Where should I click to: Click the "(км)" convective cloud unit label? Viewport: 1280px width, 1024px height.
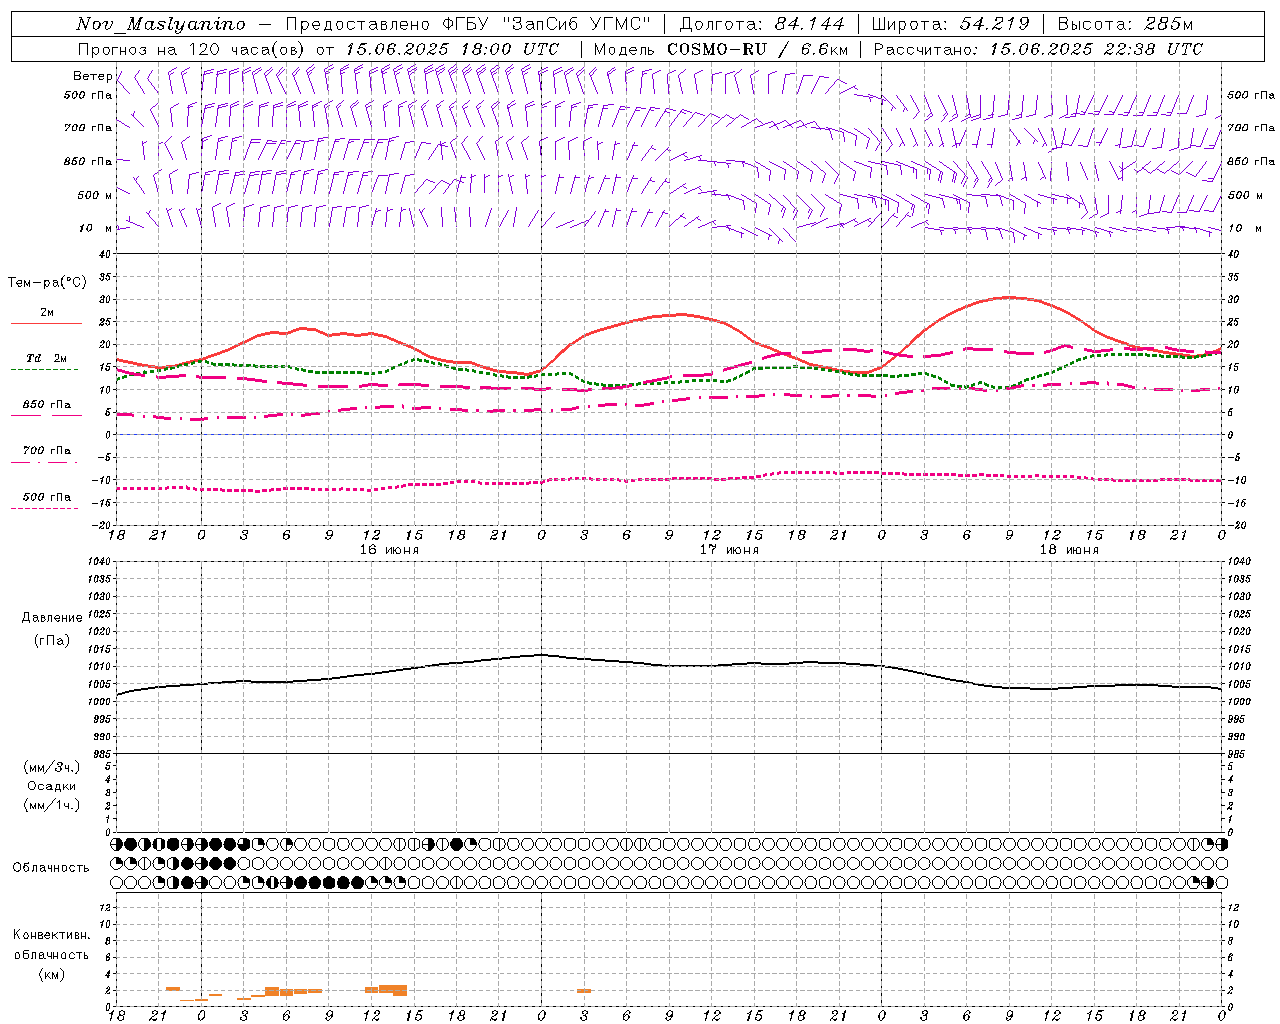pos(52,974)
